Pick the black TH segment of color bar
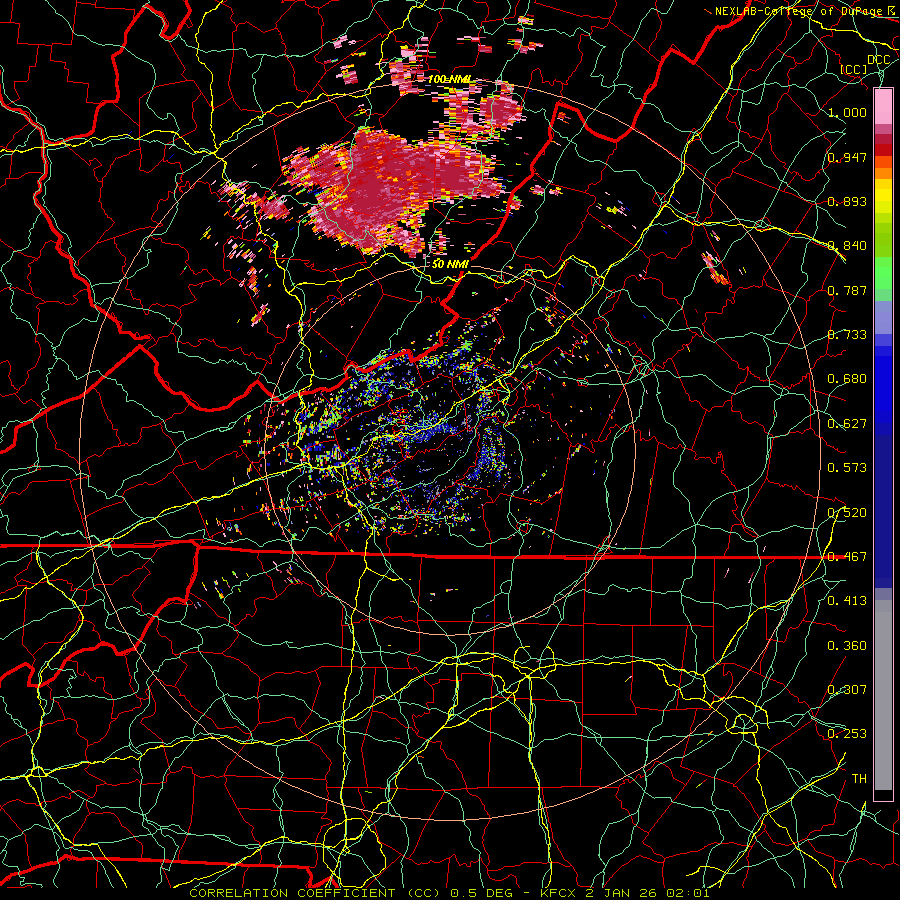This screenshot has width=900, height=900. tap(883, 795)
